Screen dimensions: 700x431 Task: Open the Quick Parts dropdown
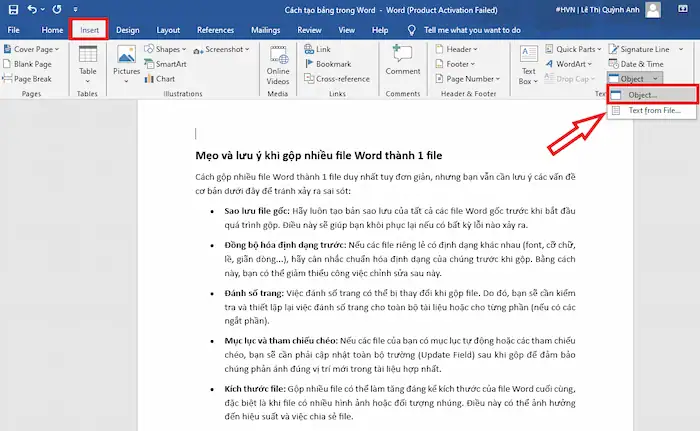(577, 49)
